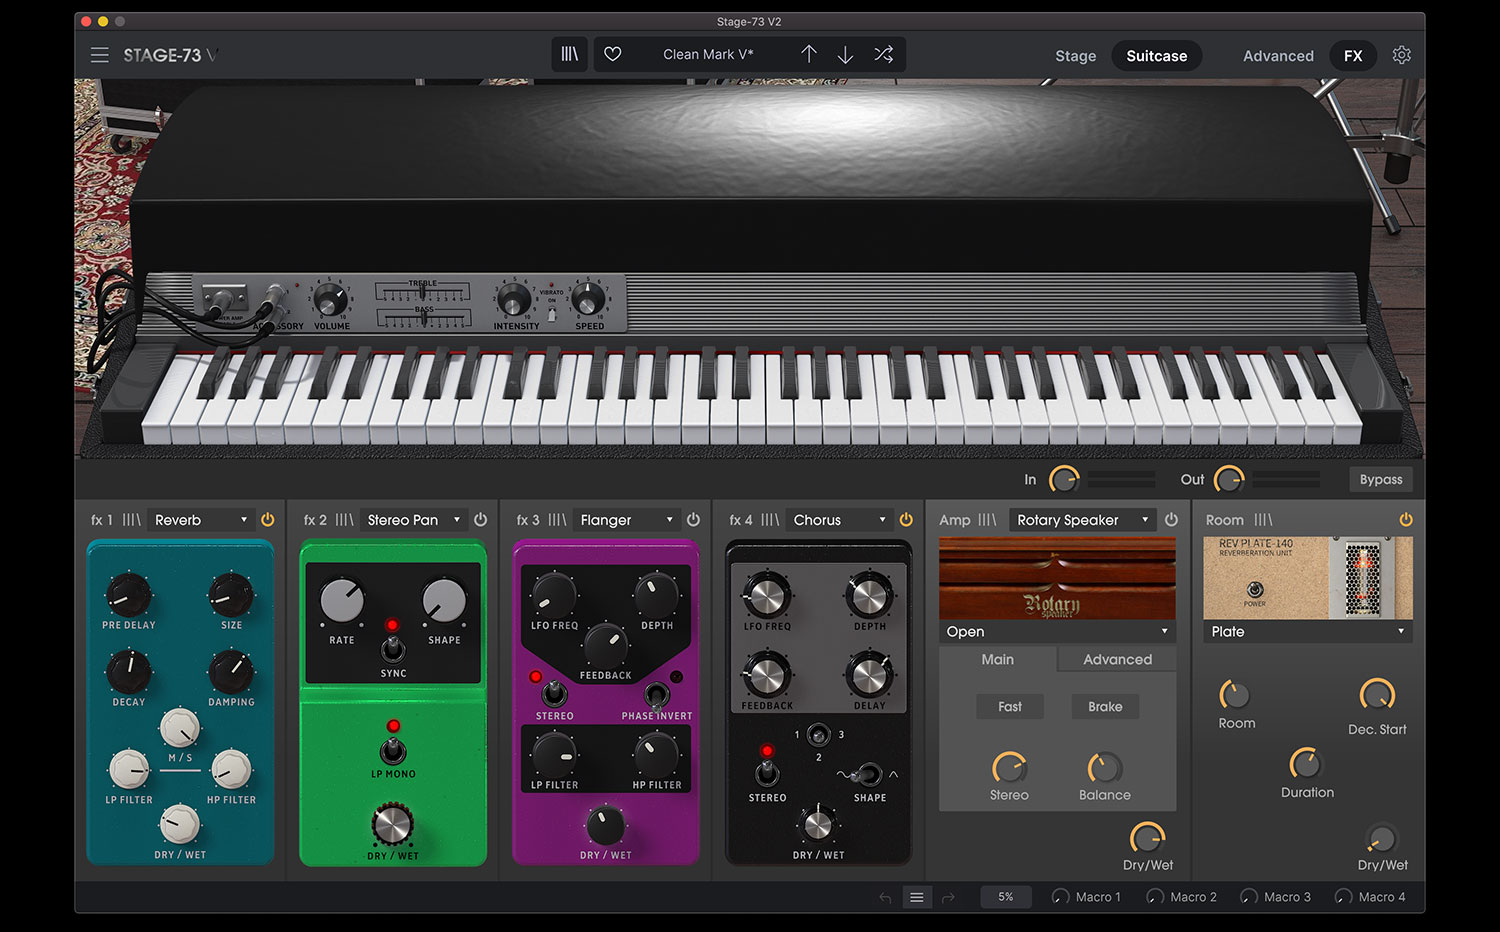Click the vibrato INTENSITY knob
This screenshot has height=932, width=1500.
click(x=514, y=299)
